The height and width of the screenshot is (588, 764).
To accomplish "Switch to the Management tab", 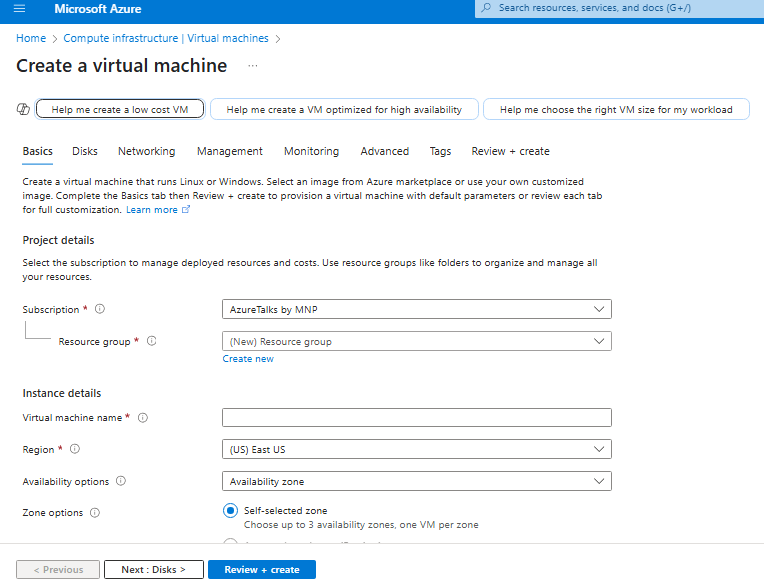I will pos(229,152).
